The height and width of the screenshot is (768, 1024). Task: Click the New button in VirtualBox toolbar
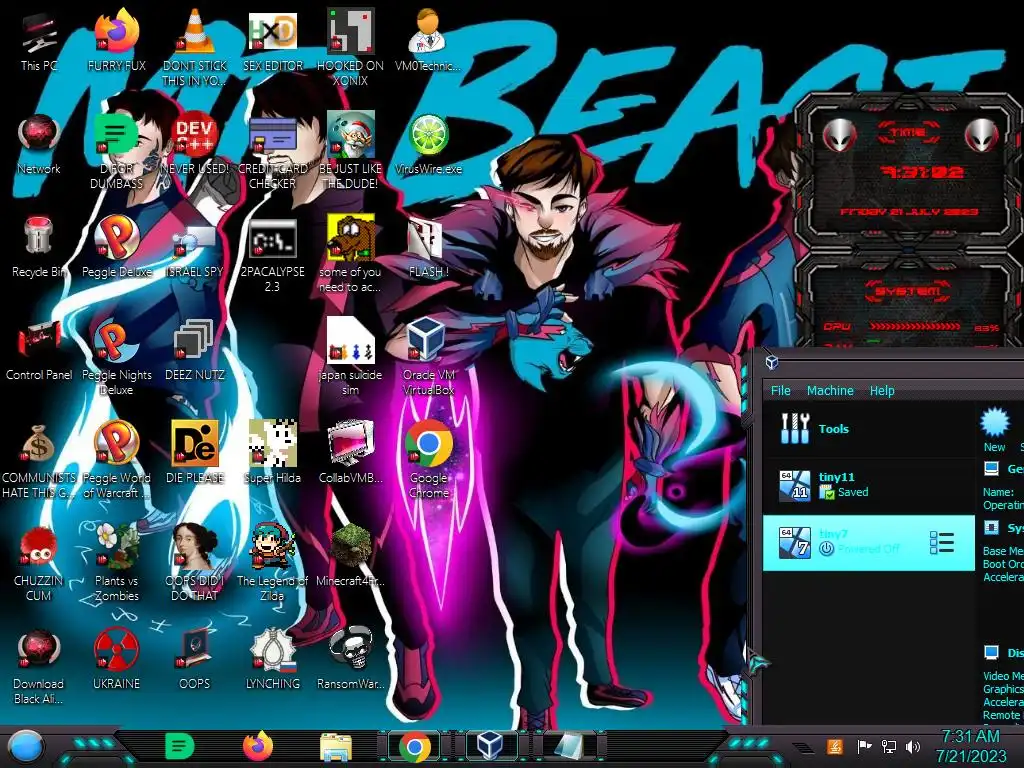[995, 430]
